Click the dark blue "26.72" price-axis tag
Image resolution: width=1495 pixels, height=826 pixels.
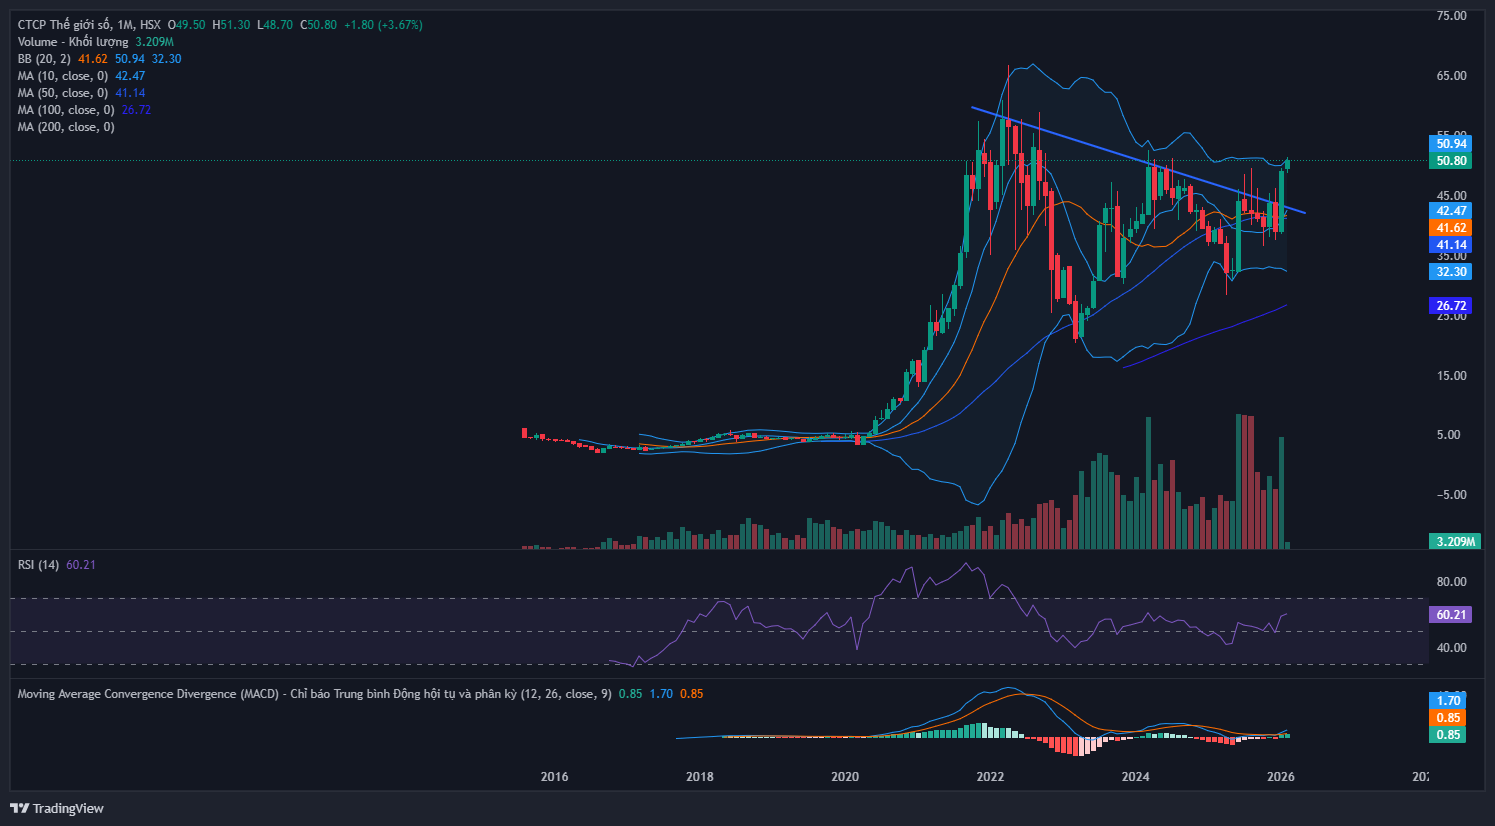click(1451, 306)
